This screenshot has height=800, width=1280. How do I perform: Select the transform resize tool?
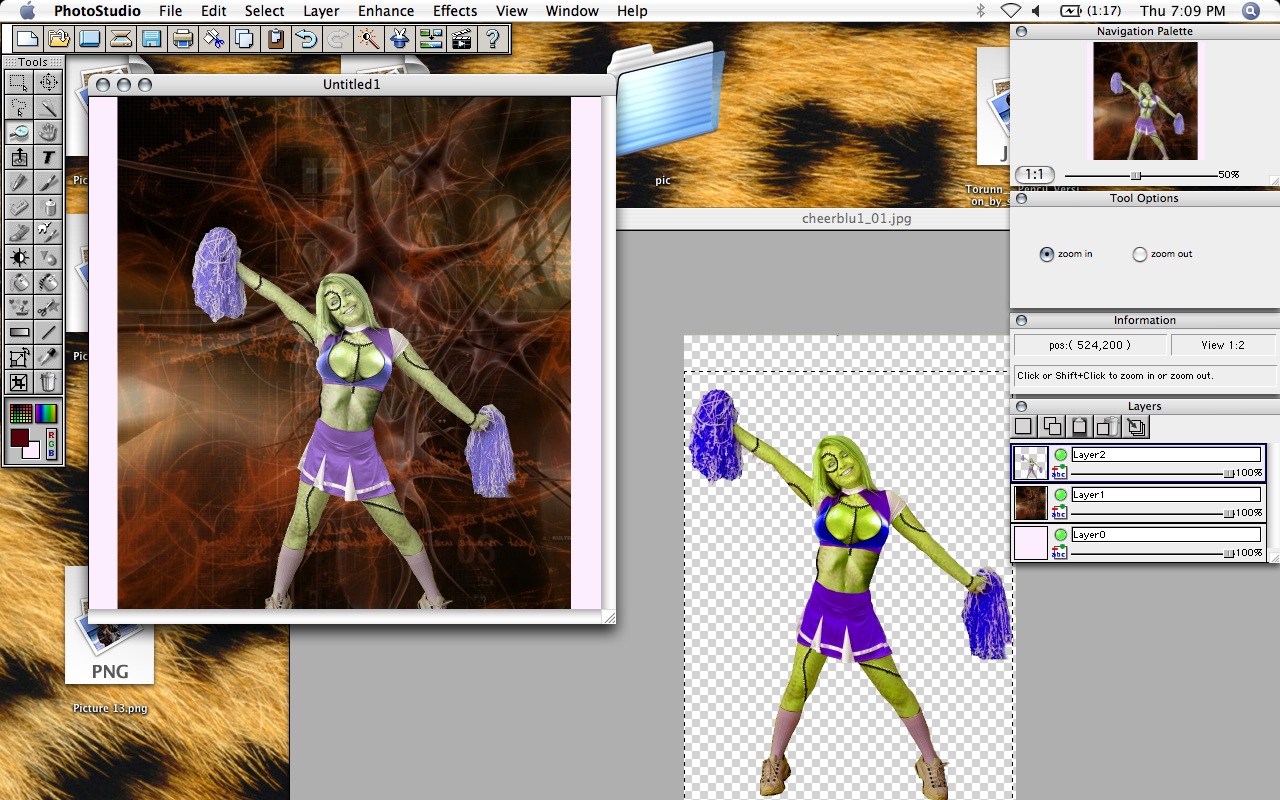[19, 357]
